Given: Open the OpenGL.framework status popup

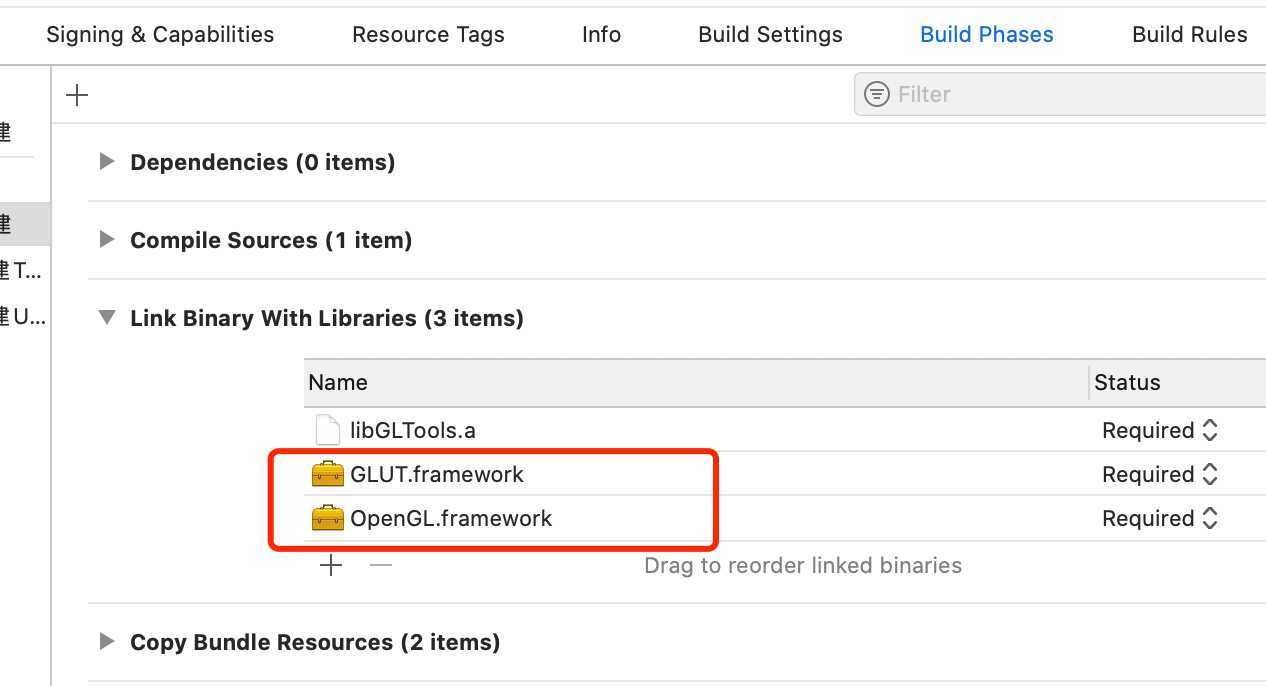Looking at the screenshot, I should [x=1160, y=518].
